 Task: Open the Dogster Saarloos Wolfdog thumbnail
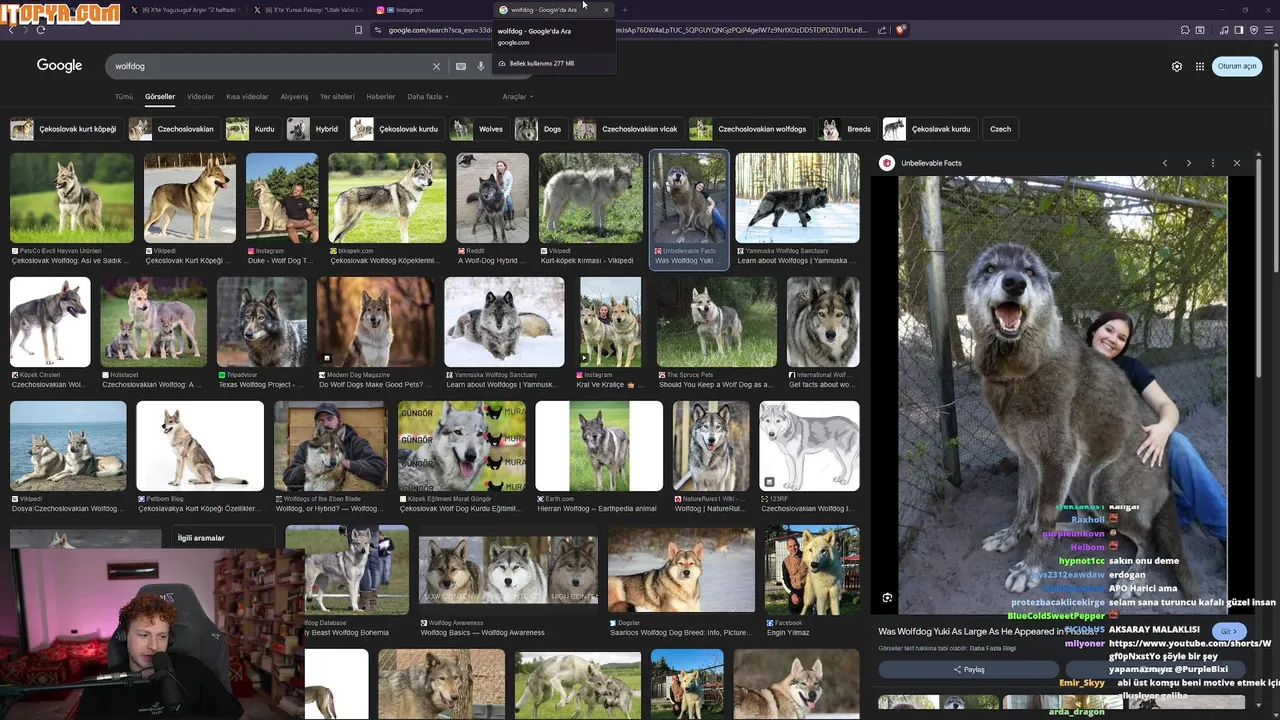click(x=681, y=570)
